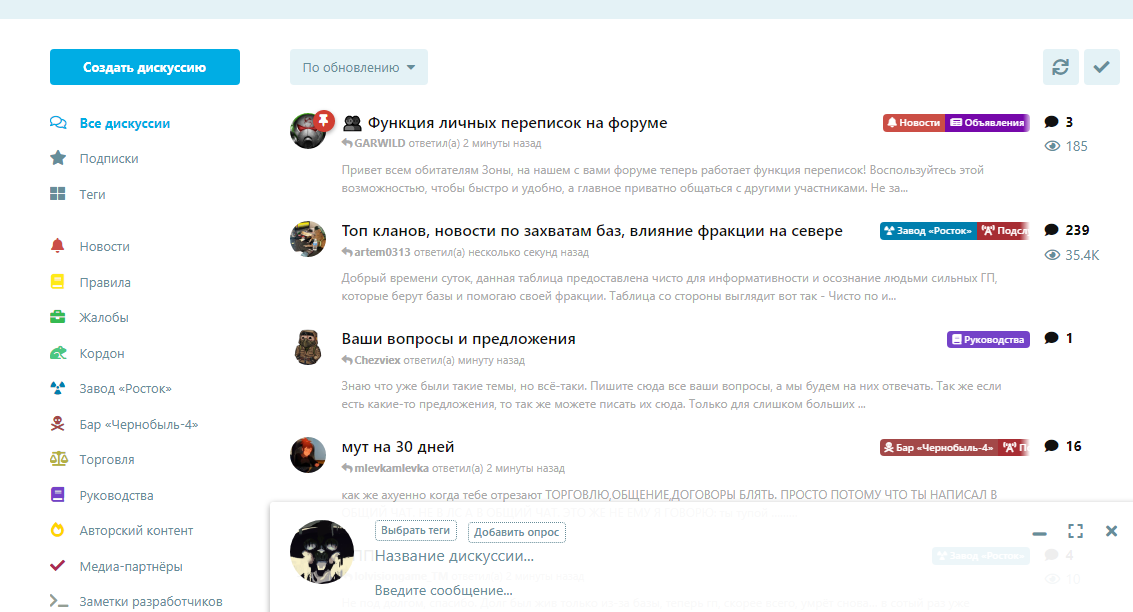This screenshot has width=1133, height=612.
Task: Open the мут на 30 дней discussion
Action: (x=397, y=447)
